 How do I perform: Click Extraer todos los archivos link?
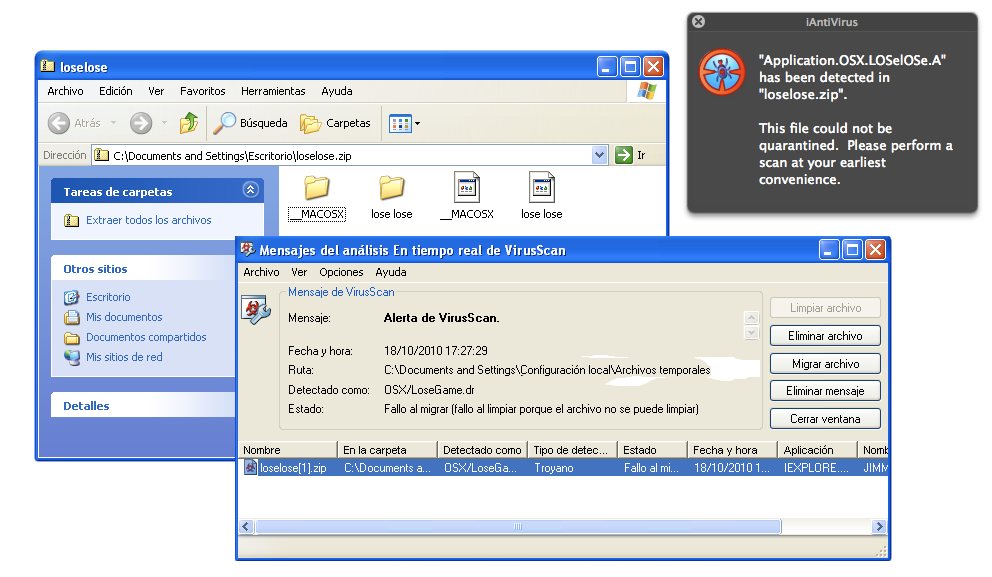tap(149, 220)
